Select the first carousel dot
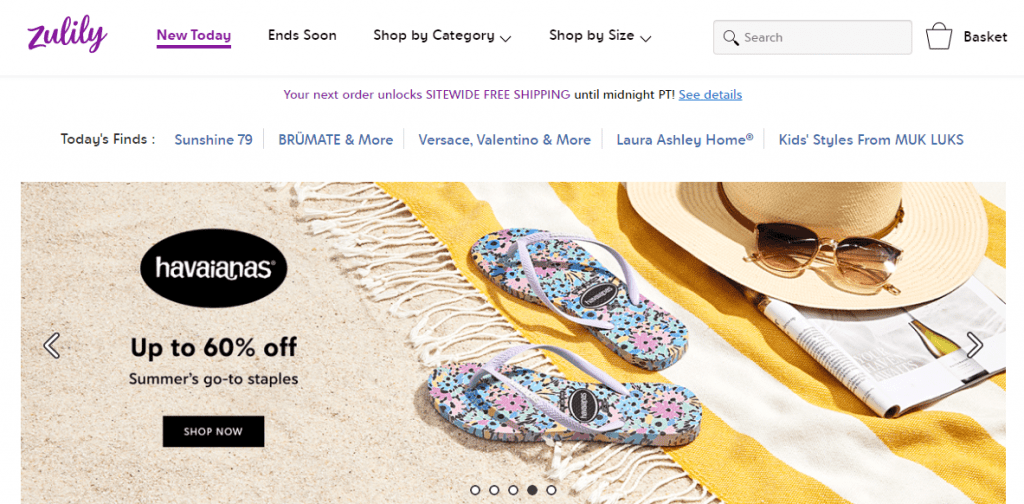Screen dimensions: 1024x504 (x=475, y=490)
